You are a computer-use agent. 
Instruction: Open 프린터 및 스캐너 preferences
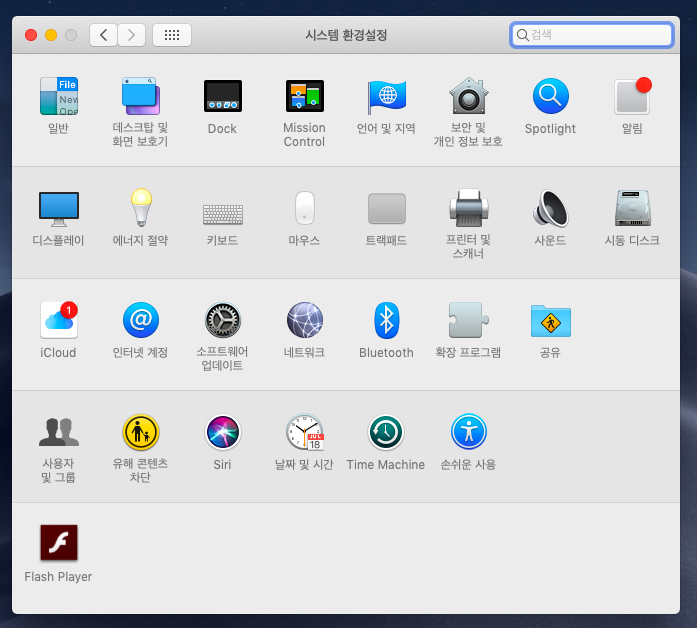(469, 208)
